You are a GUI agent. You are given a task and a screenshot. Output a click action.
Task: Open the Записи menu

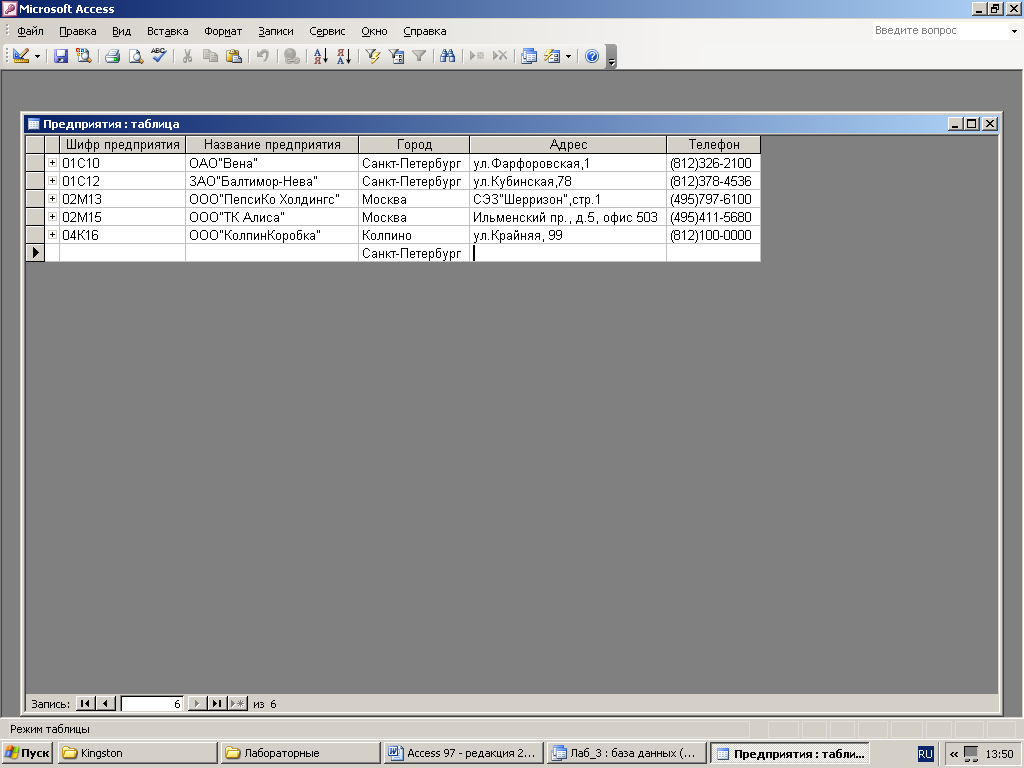coord(276,31)
